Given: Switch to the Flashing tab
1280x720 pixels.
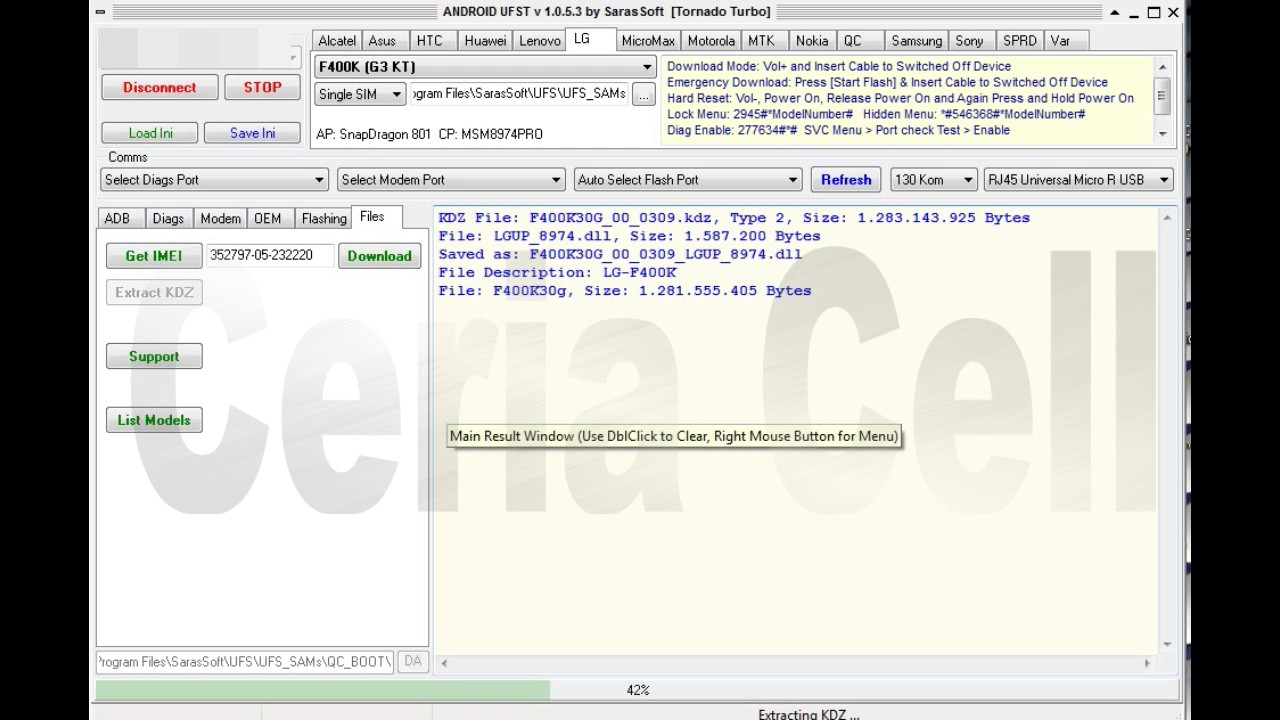Looking at the screenshot, I should tap(324, 219).
